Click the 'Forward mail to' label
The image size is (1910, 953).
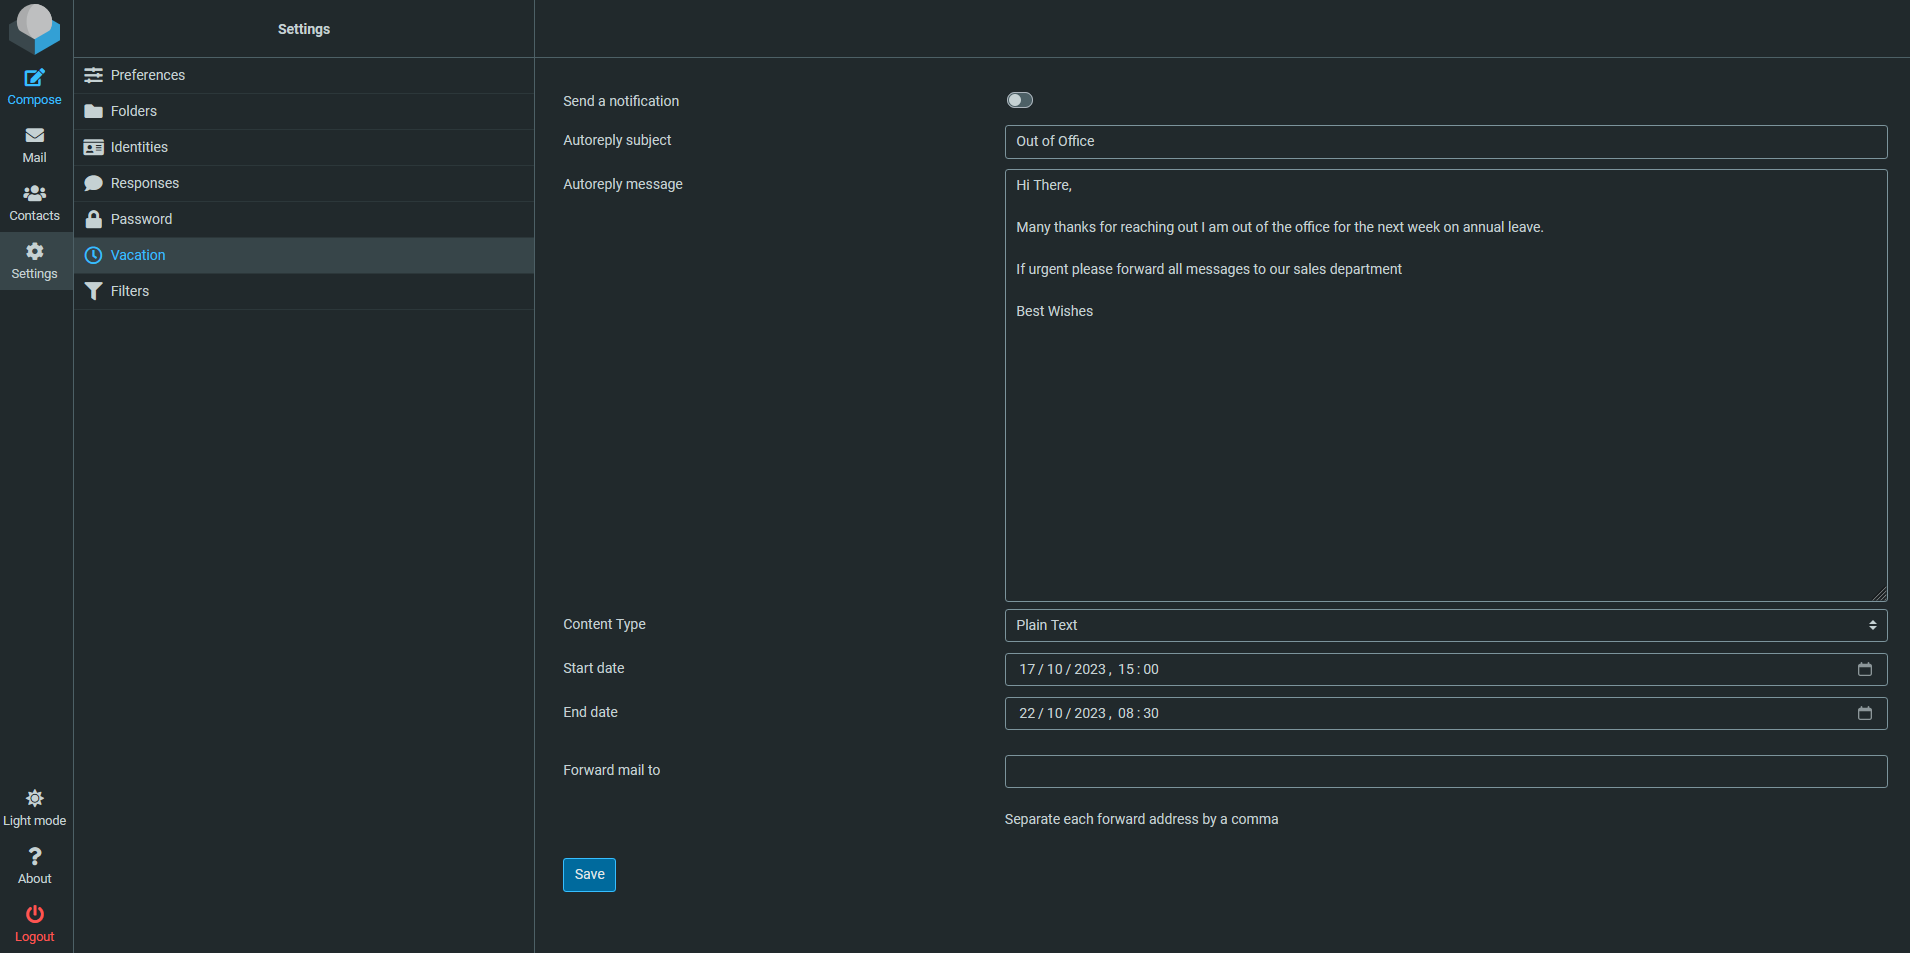click(611, 770)
